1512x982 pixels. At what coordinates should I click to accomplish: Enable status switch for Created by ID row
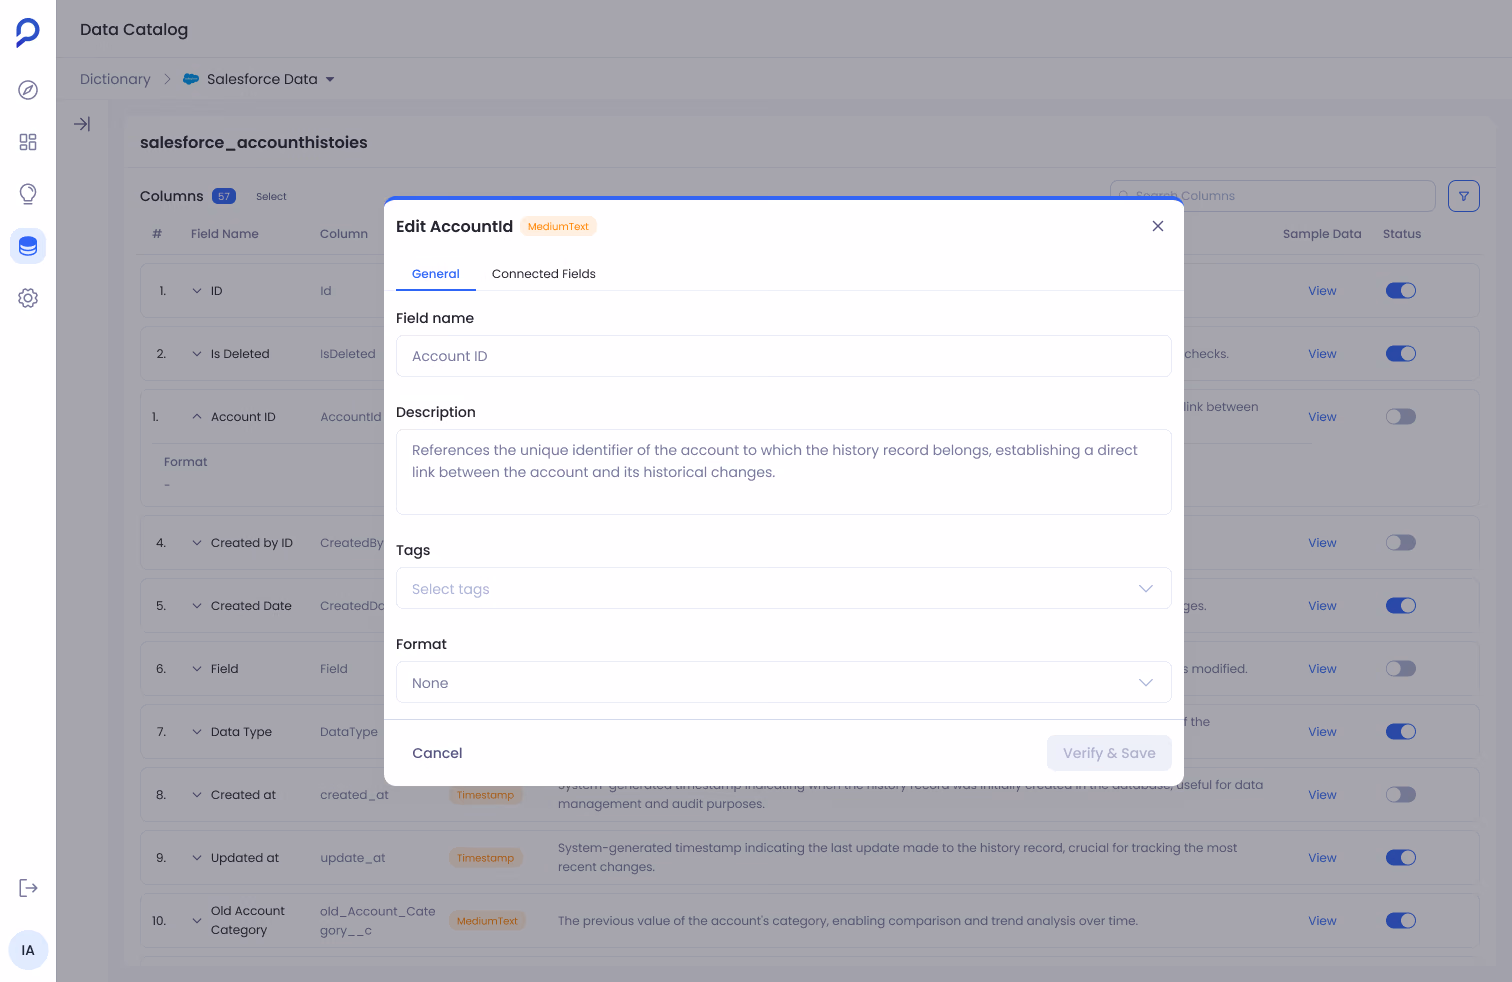[1401, 543]
